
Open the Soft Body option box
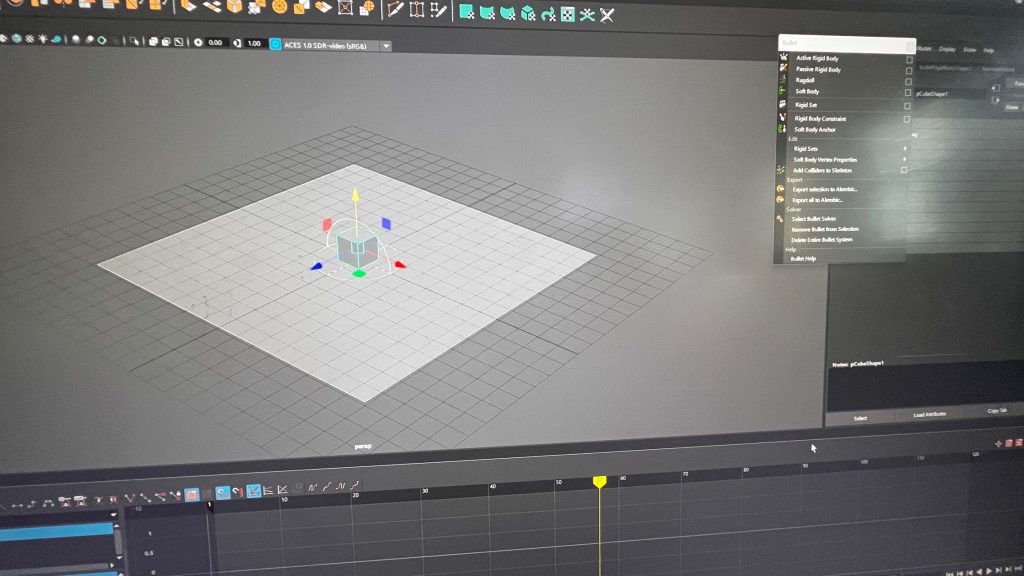(908, 93)
